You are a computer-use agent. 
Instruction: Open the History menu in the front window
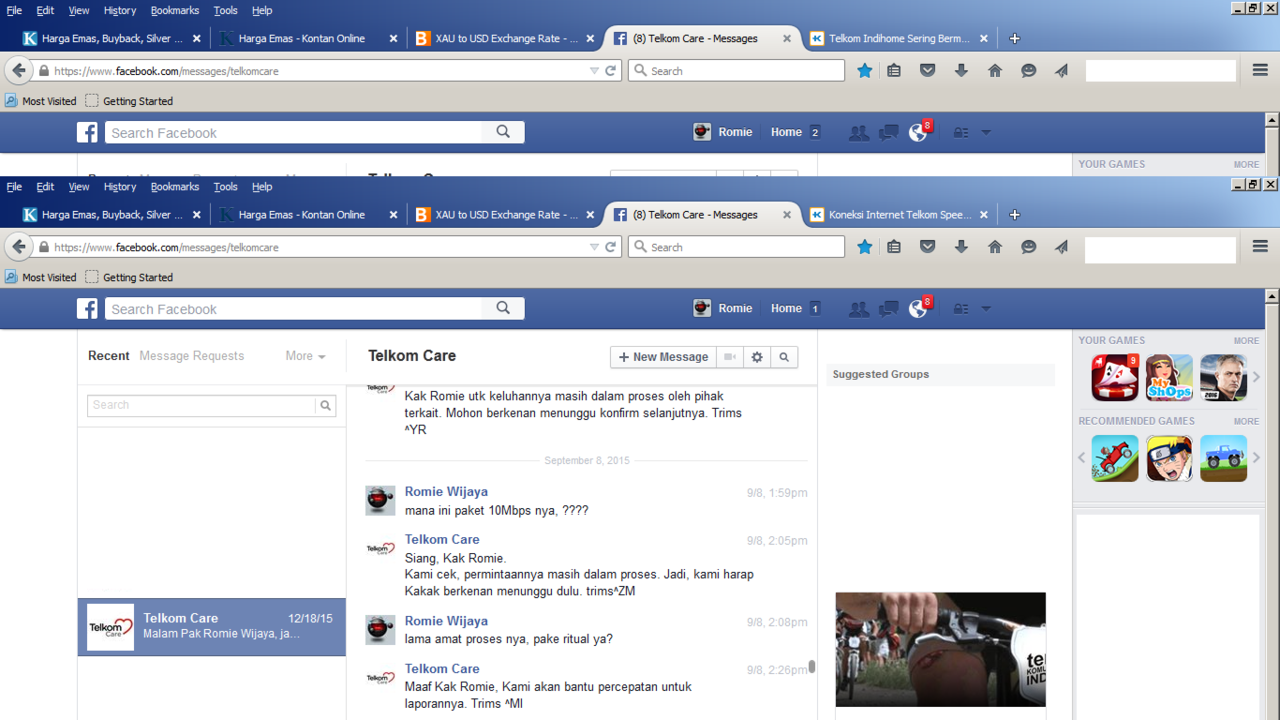coord(119,187)
